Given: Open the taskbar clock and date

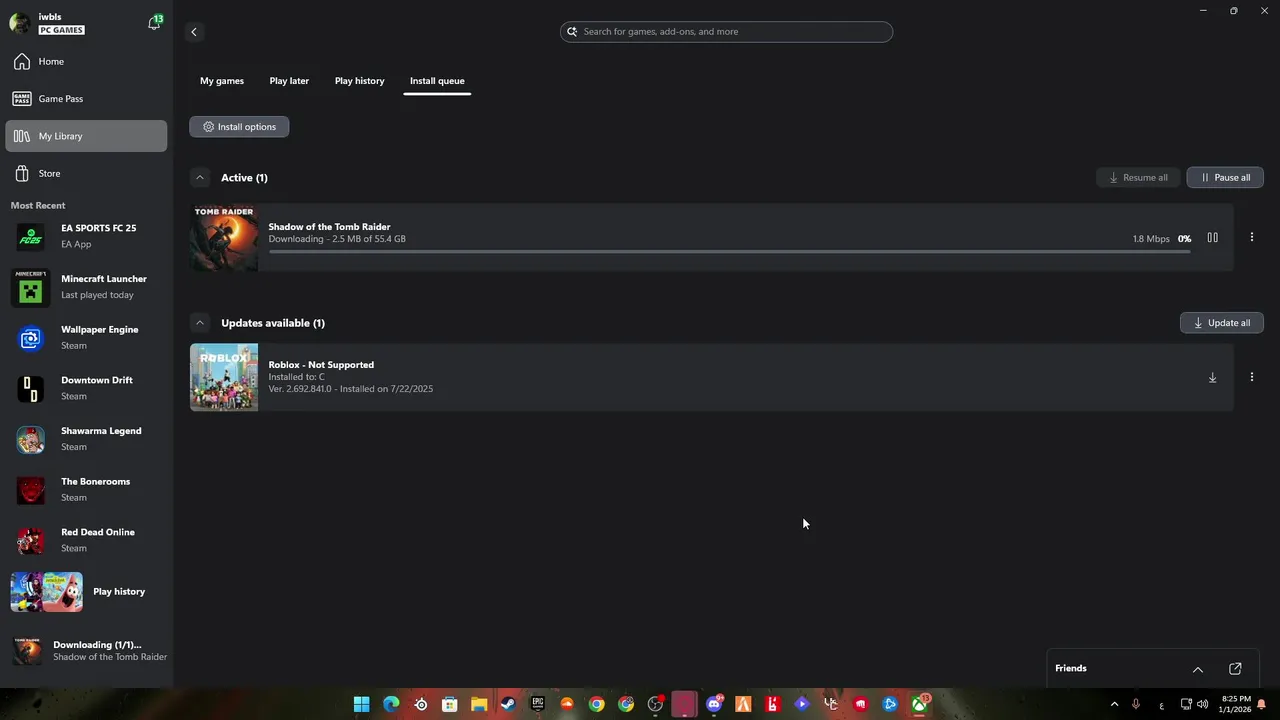Looking at the screenshot, I should [1234, 705].
